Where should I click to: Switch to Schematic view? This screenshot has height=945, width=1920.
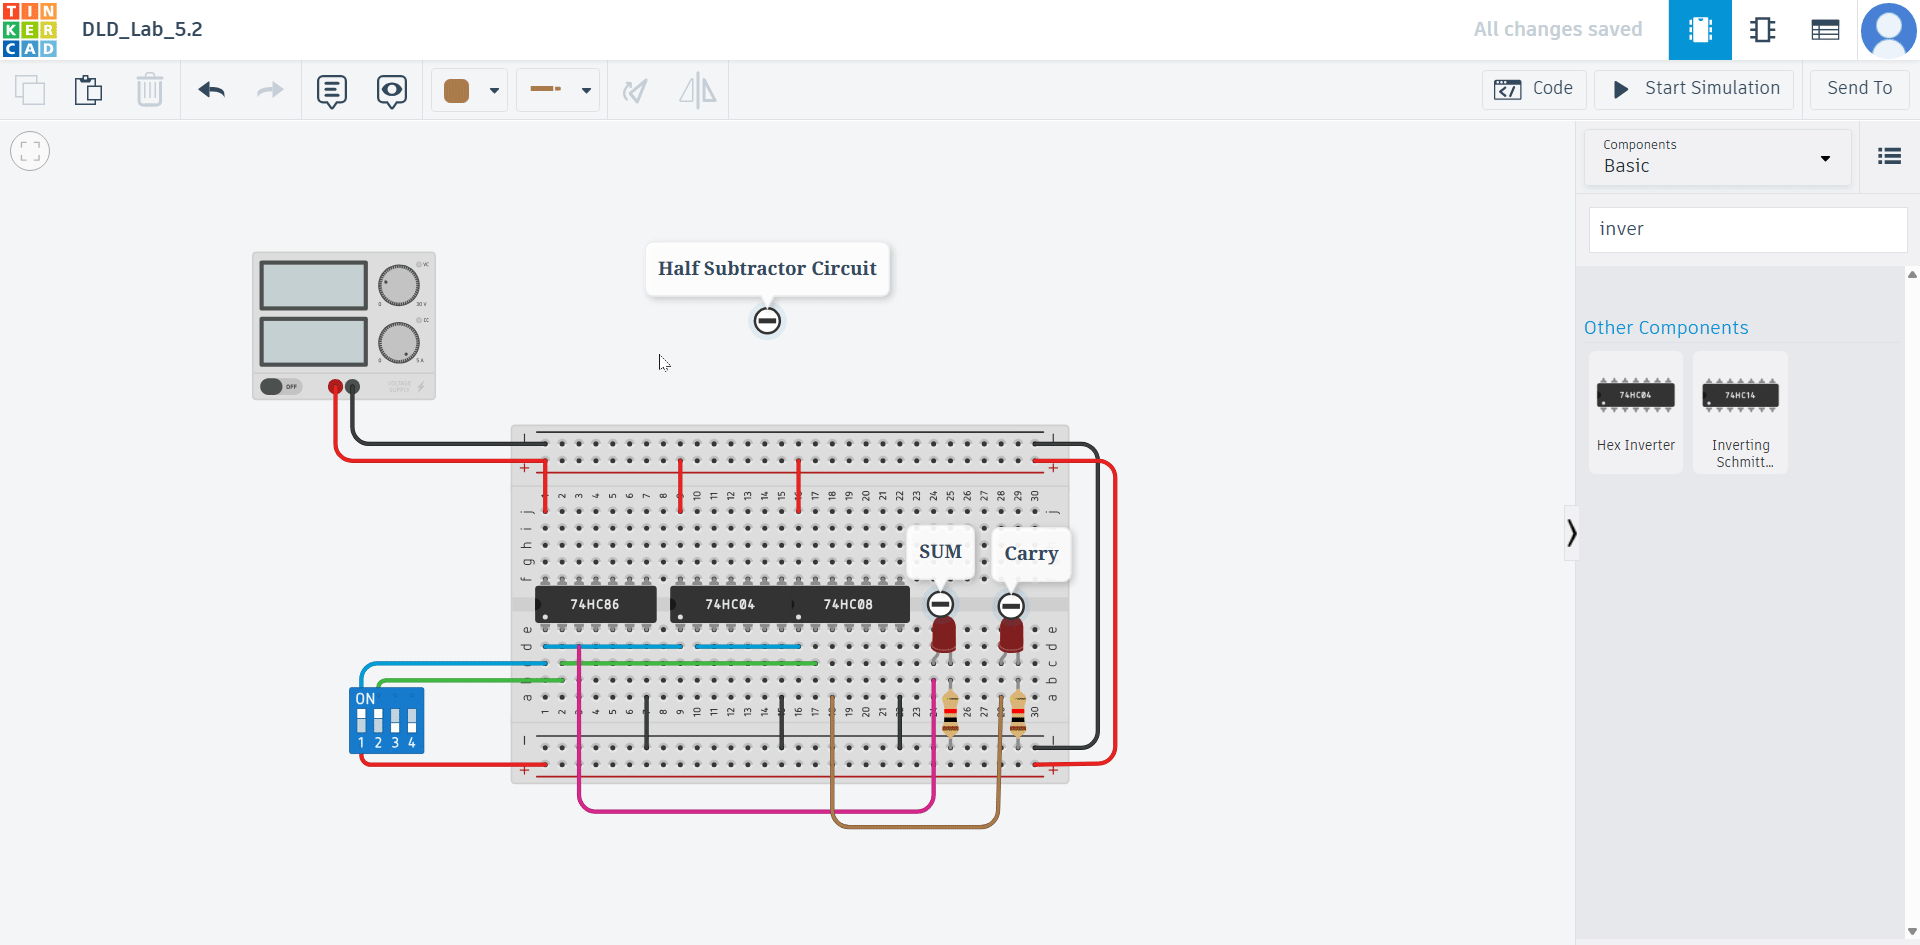(x=1763, y=30)
